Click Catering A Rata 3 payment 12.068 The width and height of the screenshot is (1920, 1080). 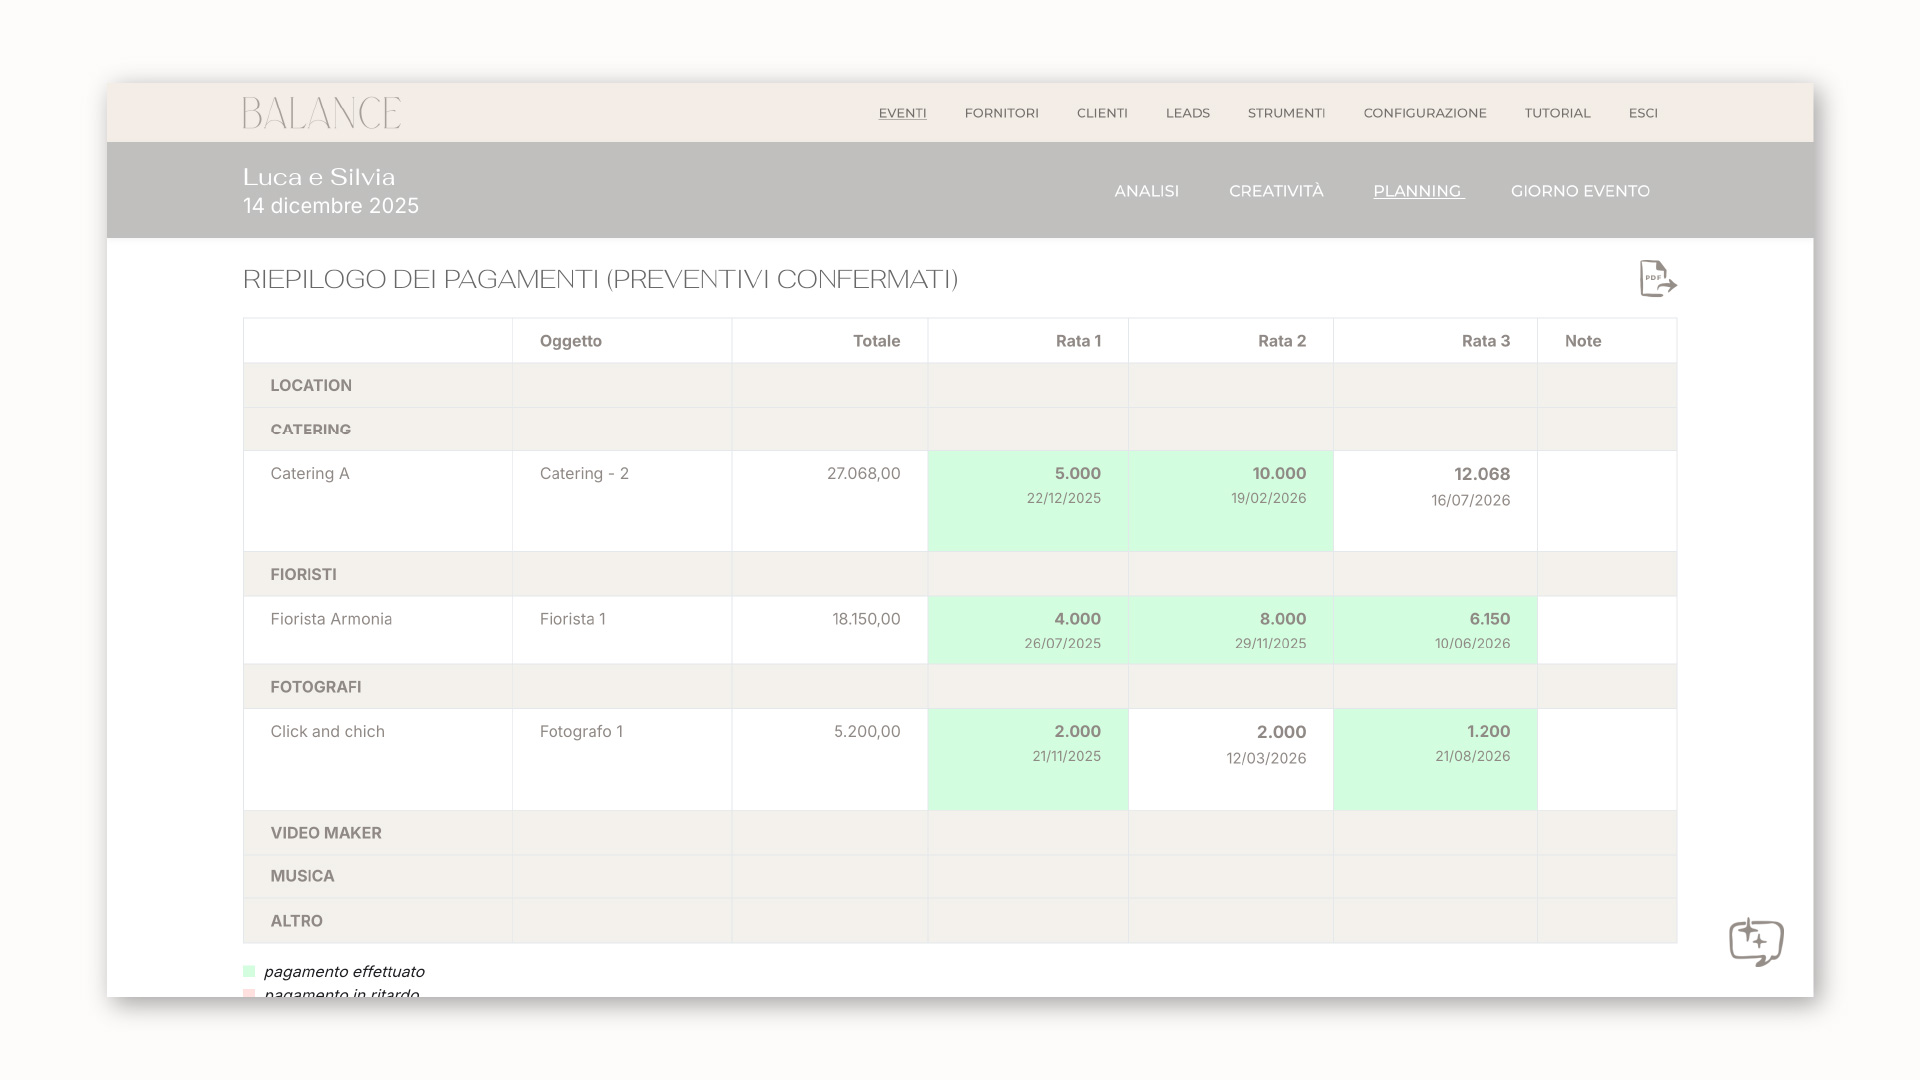point(1481,475)
